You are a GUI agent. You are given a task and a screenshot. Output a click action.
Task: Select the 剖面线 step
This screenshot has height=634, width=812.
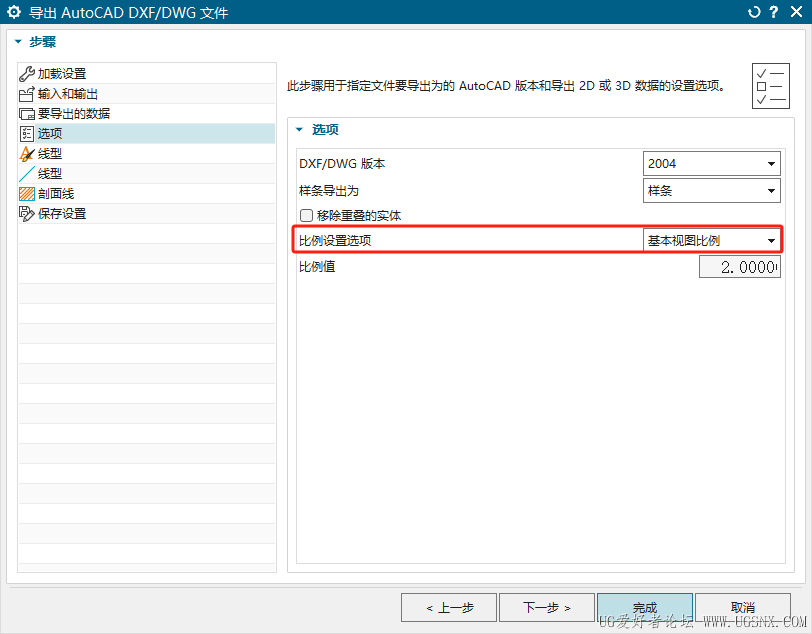[147, 194]
